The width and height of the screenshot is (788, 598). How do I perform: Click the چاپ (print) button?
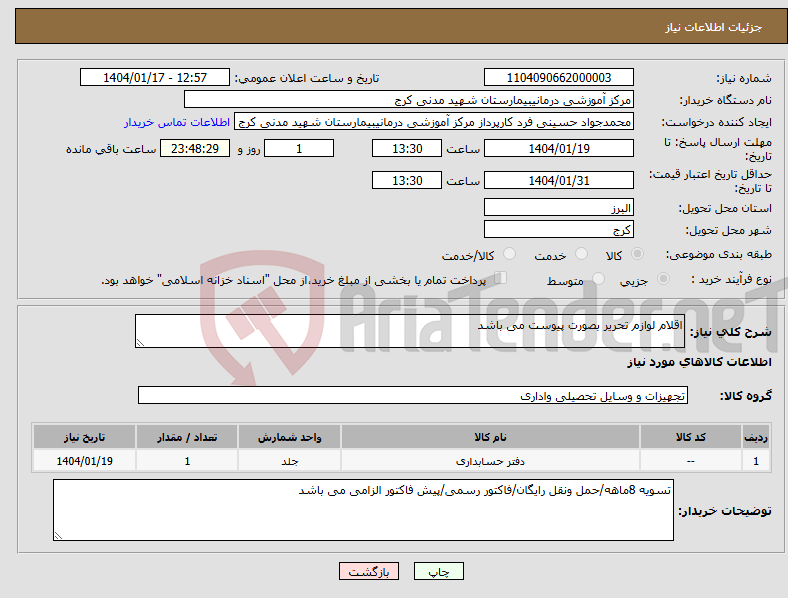click(x=438, y=571)
